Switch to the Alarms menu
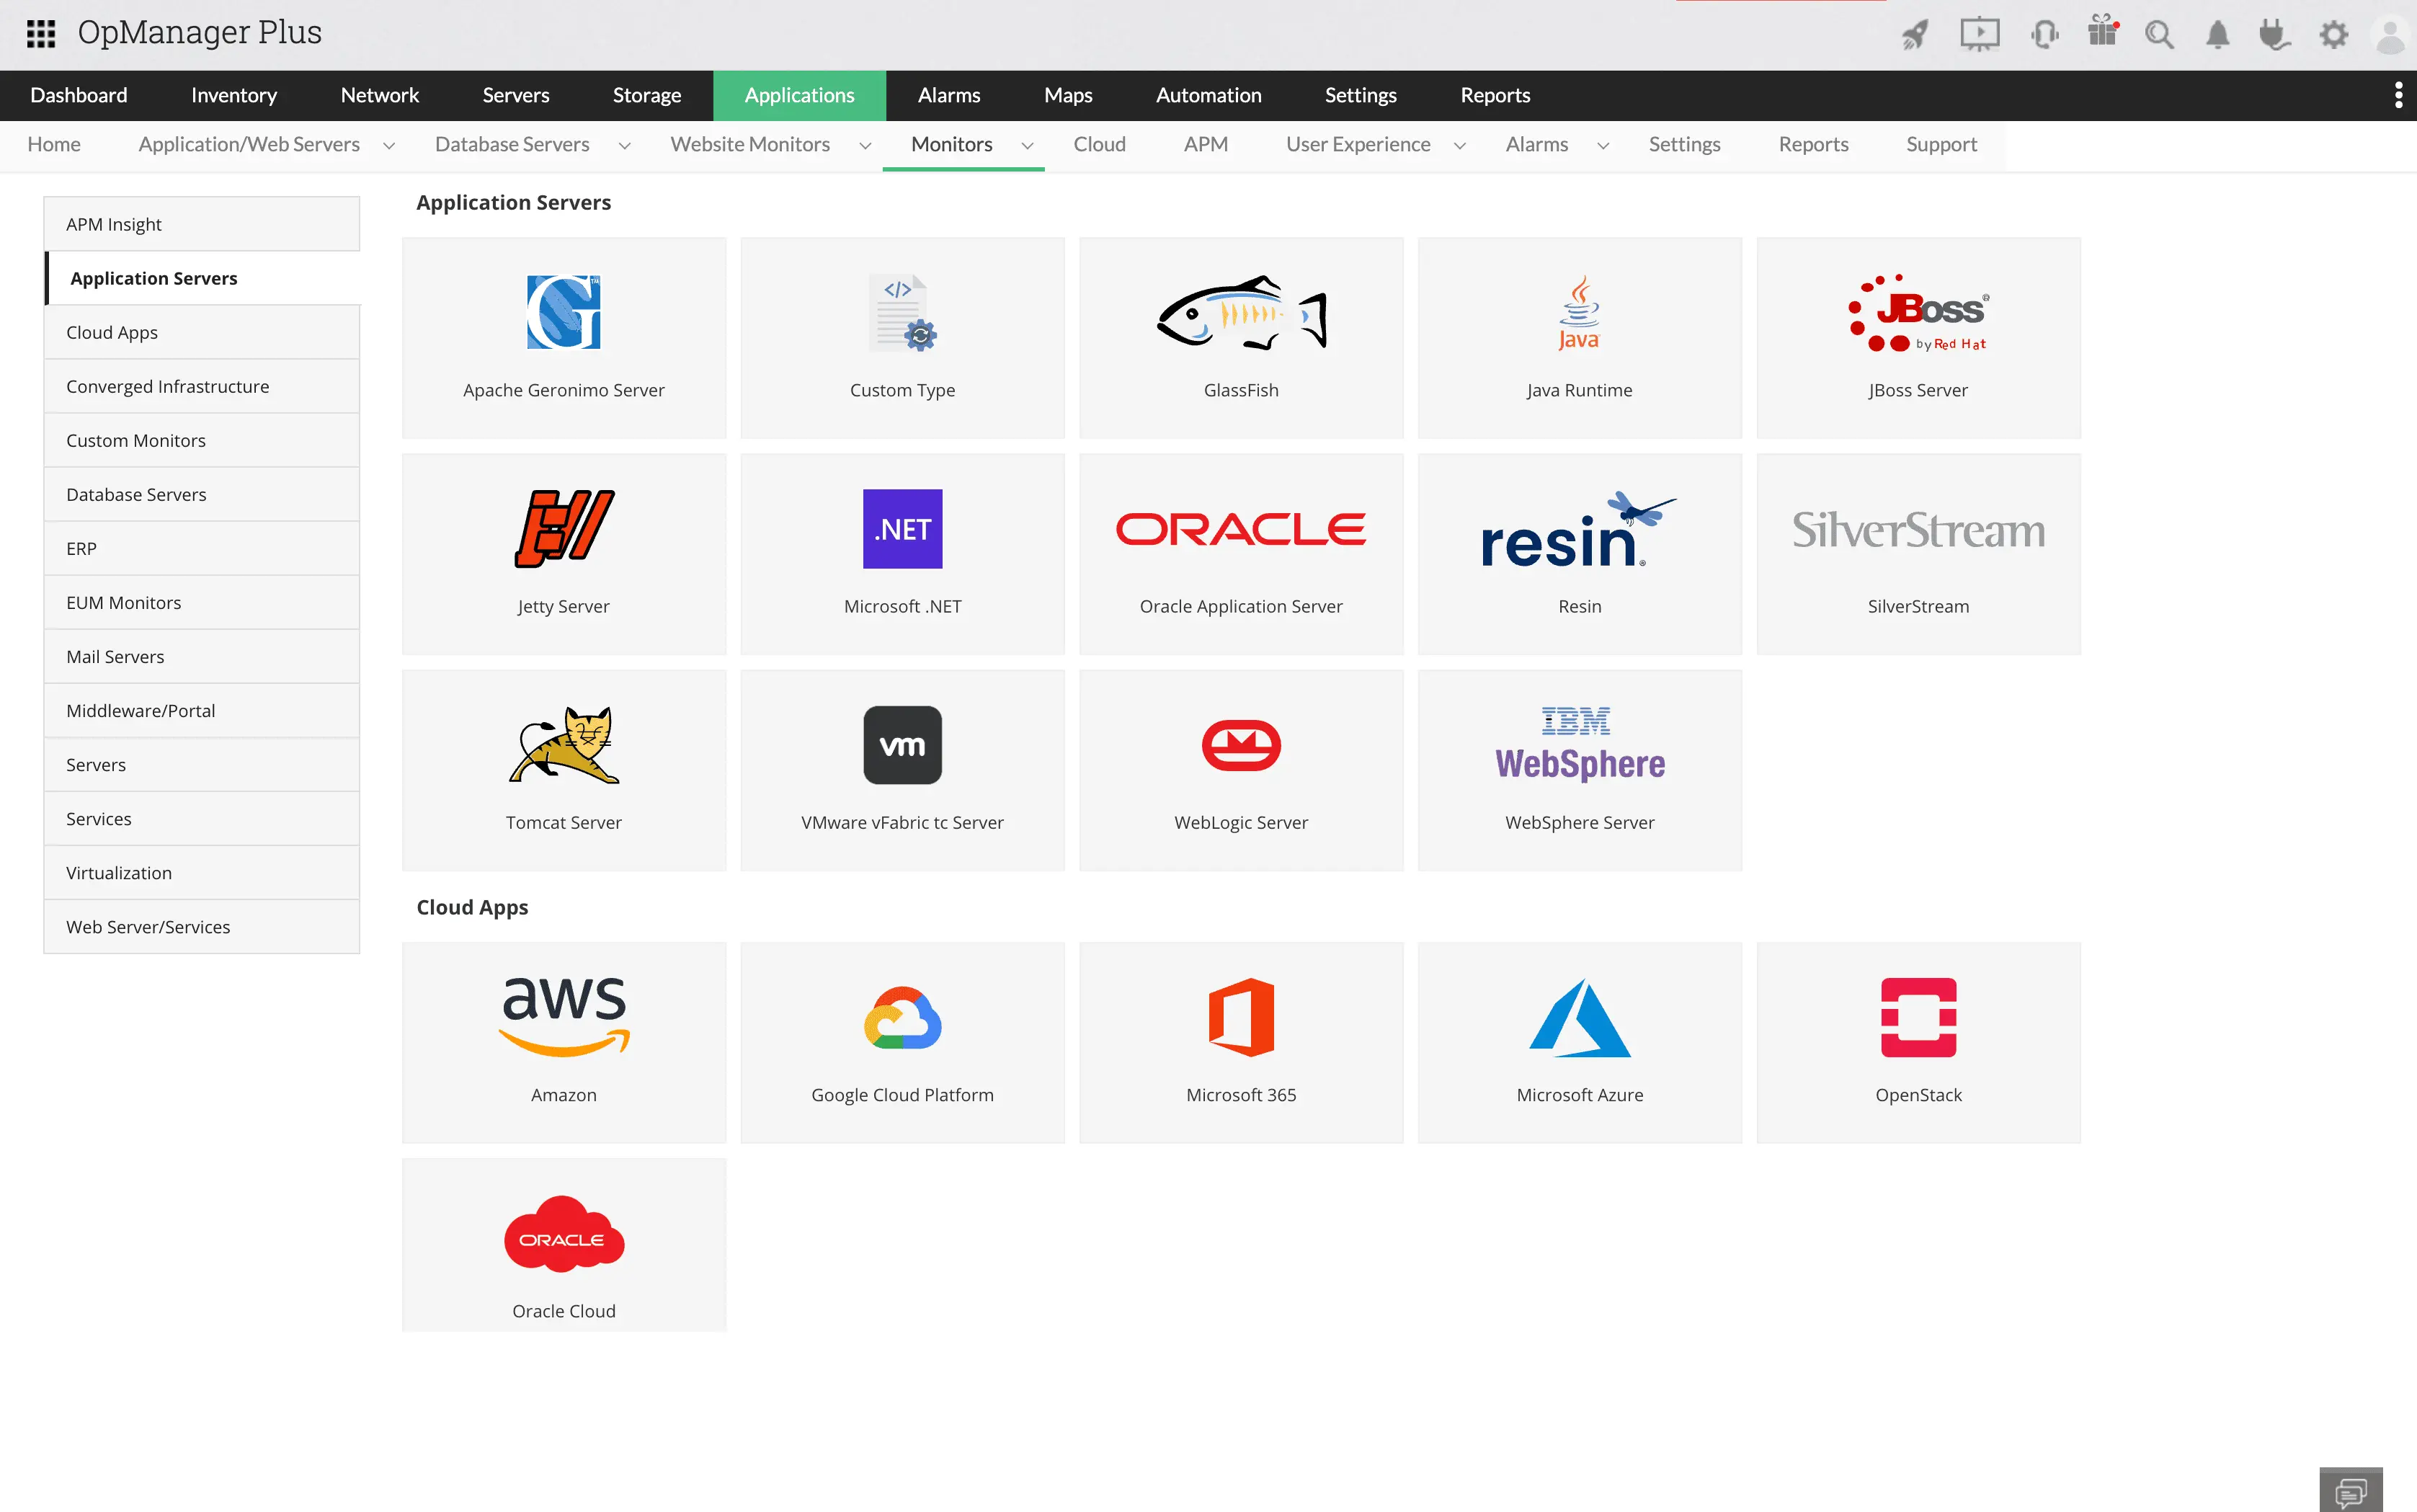Screen dimensions: 2417x1512 tap(948, 95)
